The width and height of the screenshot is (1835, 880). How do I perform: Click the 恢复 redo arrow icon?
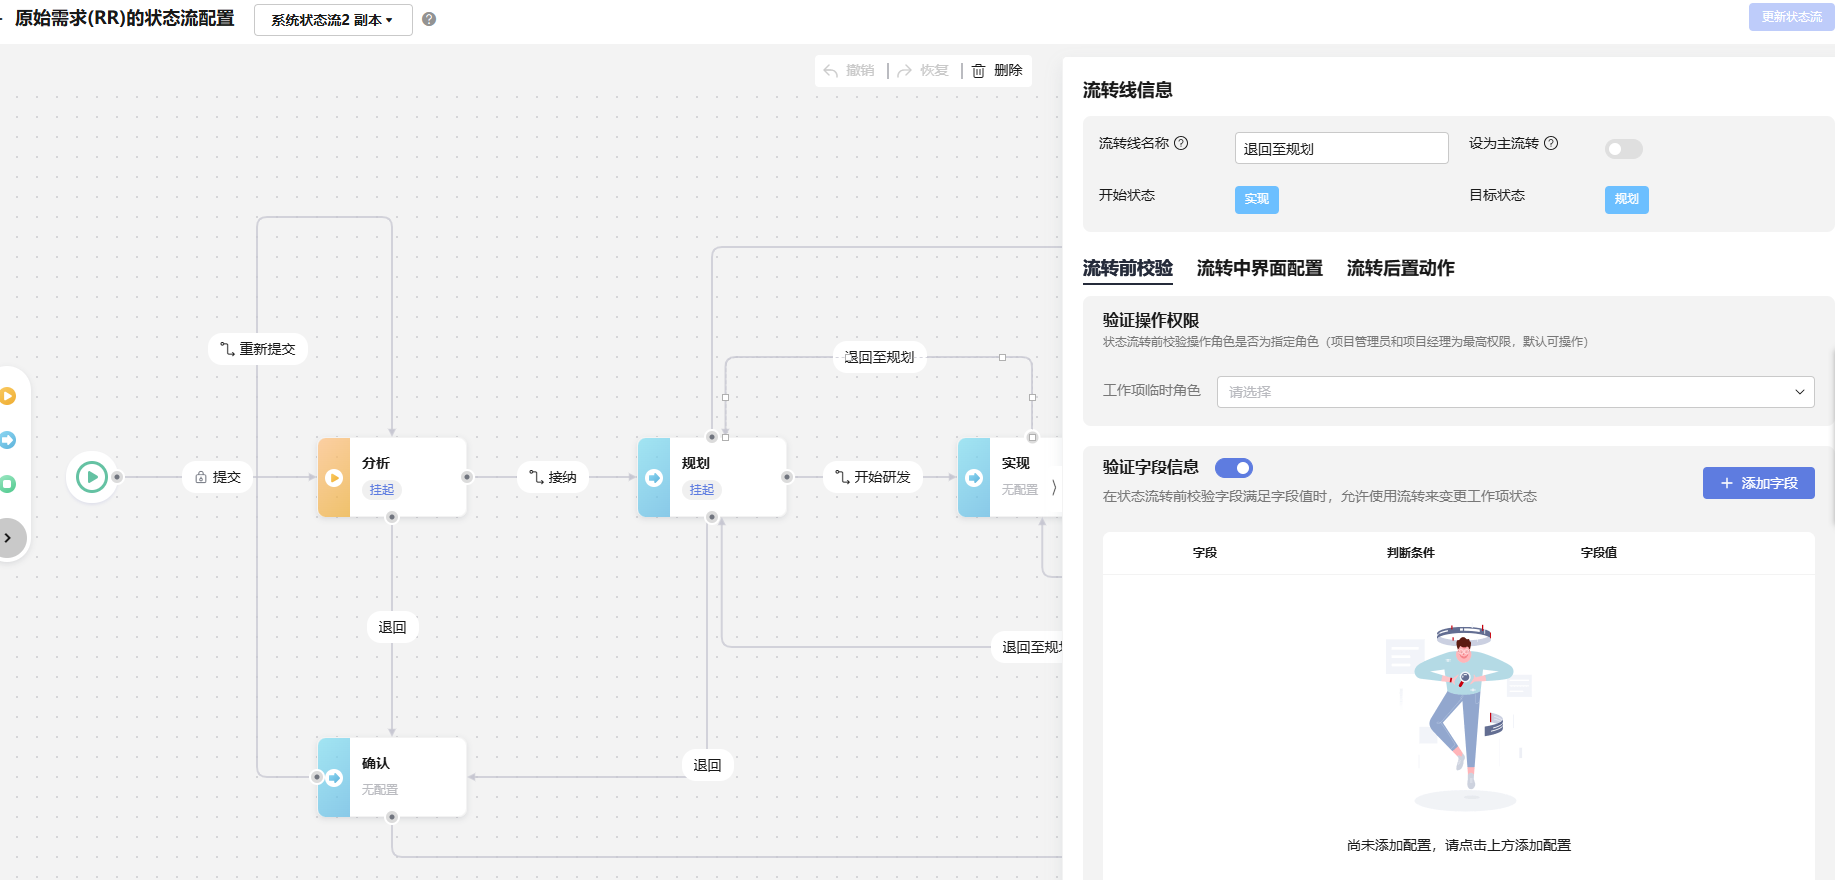tap(905, 71)
